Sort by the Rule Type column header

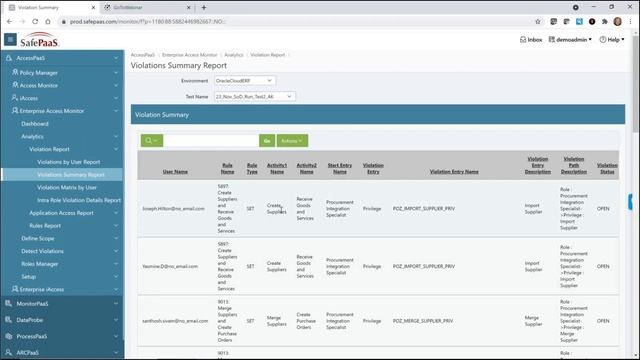tap(252, 169)
